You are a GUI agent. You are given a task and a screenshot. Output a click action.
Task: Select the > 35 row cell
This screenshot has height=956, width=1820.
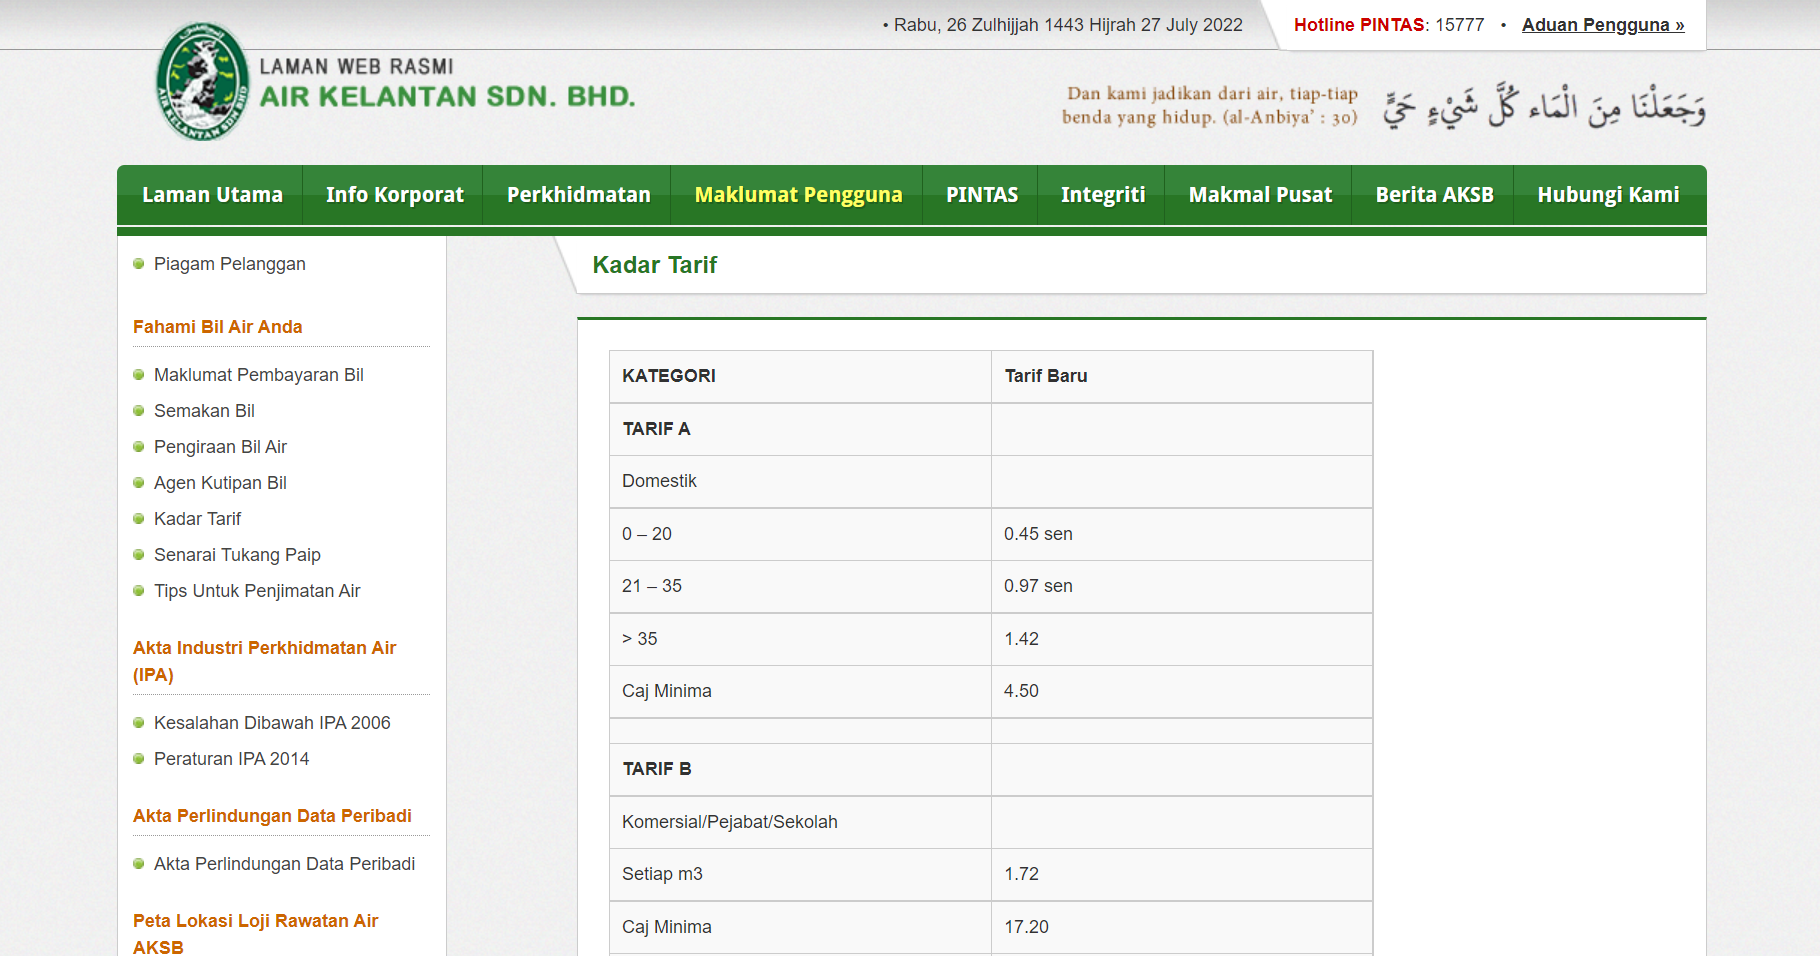click(800, 639)
